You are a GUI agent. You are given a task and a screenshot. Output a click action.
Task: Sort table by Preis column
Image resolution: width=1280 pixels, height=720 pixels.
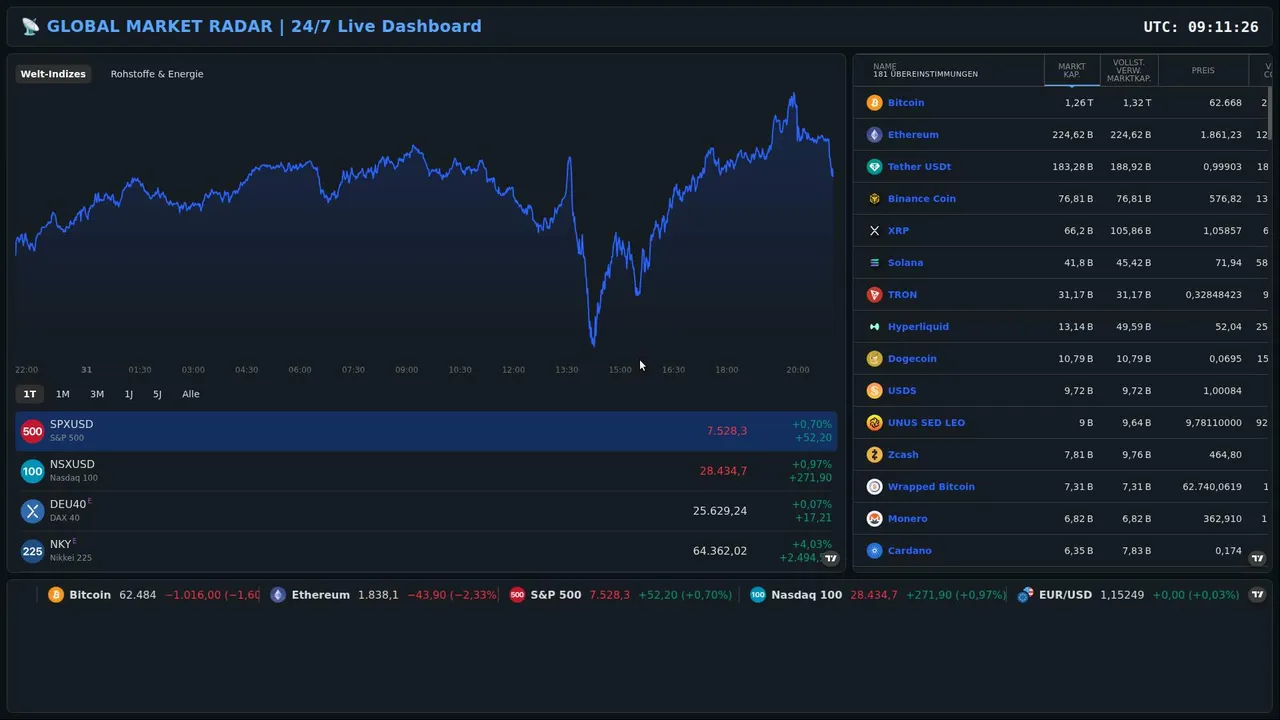coord(1203,71)
